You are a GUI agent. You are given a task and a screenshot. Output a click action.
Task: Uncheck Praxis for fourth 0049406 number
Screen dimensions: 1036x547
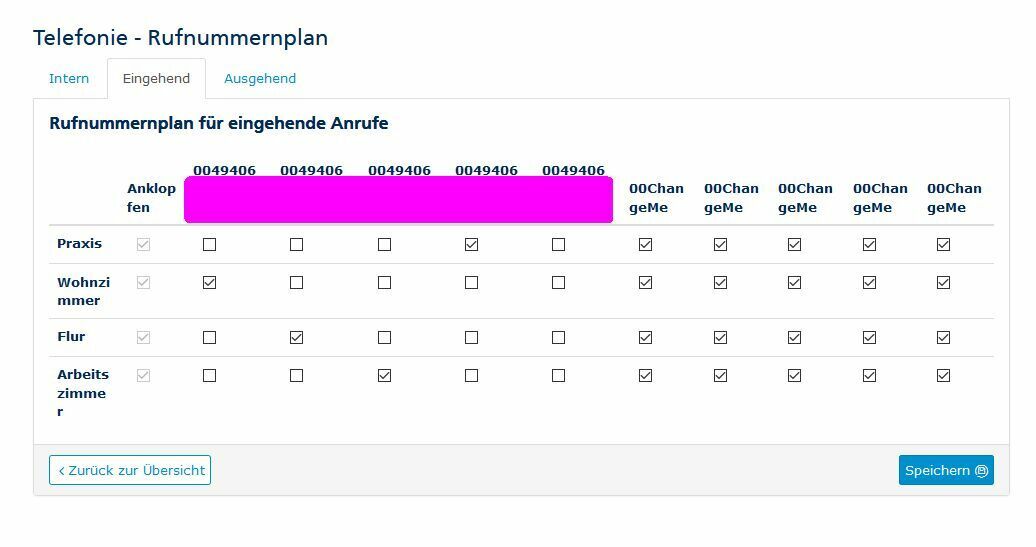click(471, 244)
